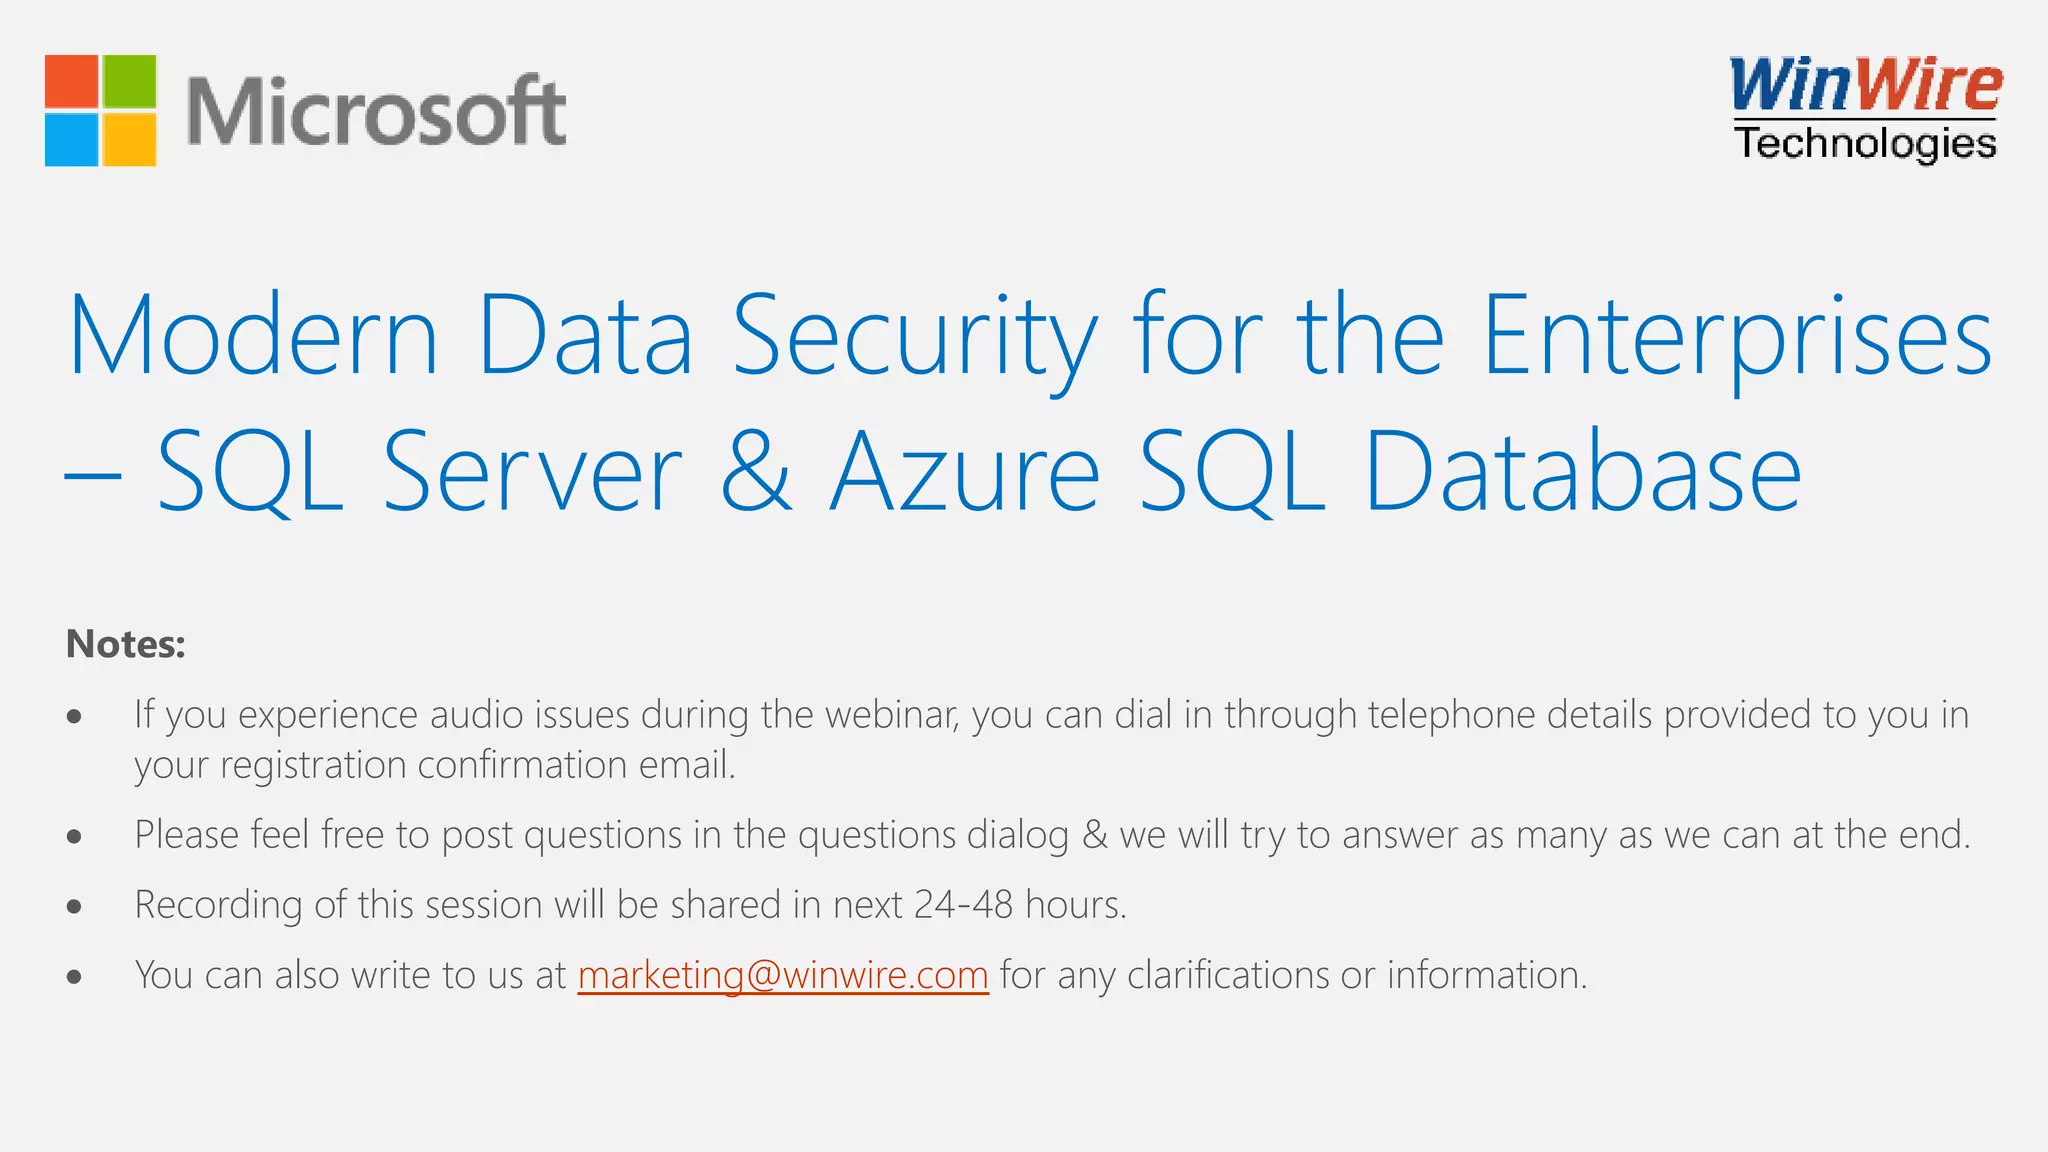Click the note about posting questions in the dialog

1052,835
